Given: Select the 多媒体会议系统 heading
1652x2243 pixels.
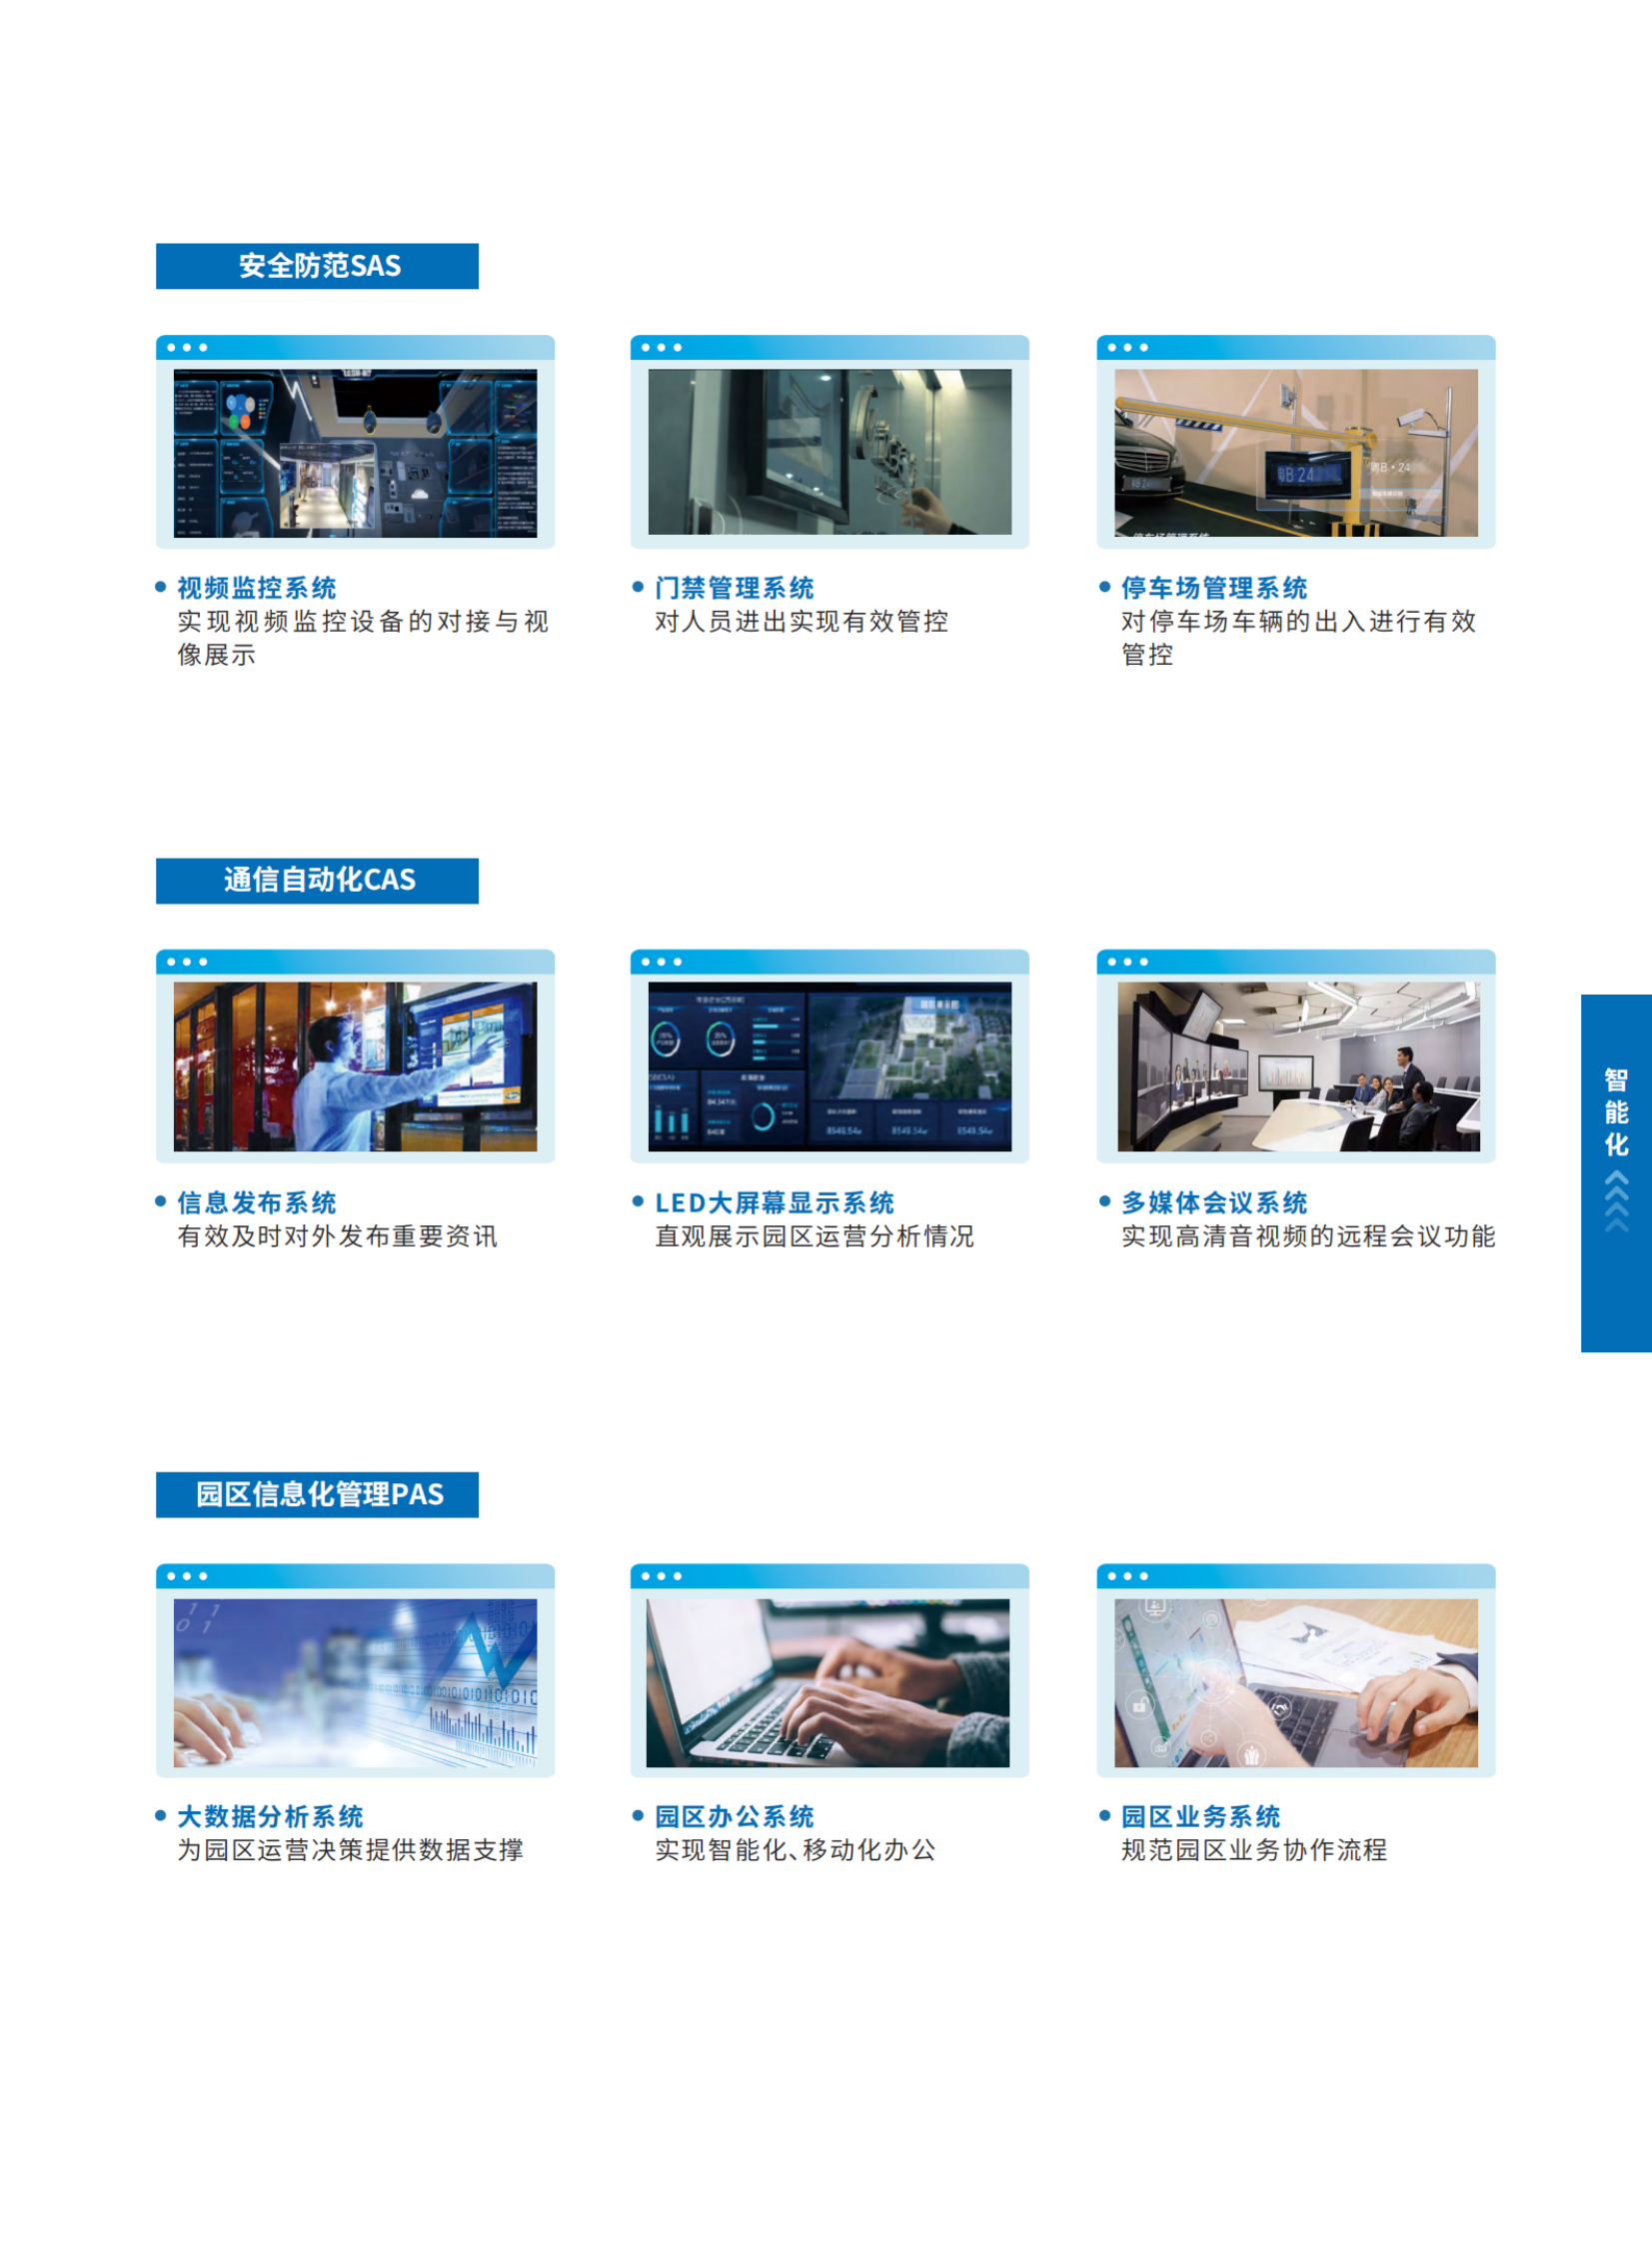Looking at the screenshot, I should [1215, 1204].
